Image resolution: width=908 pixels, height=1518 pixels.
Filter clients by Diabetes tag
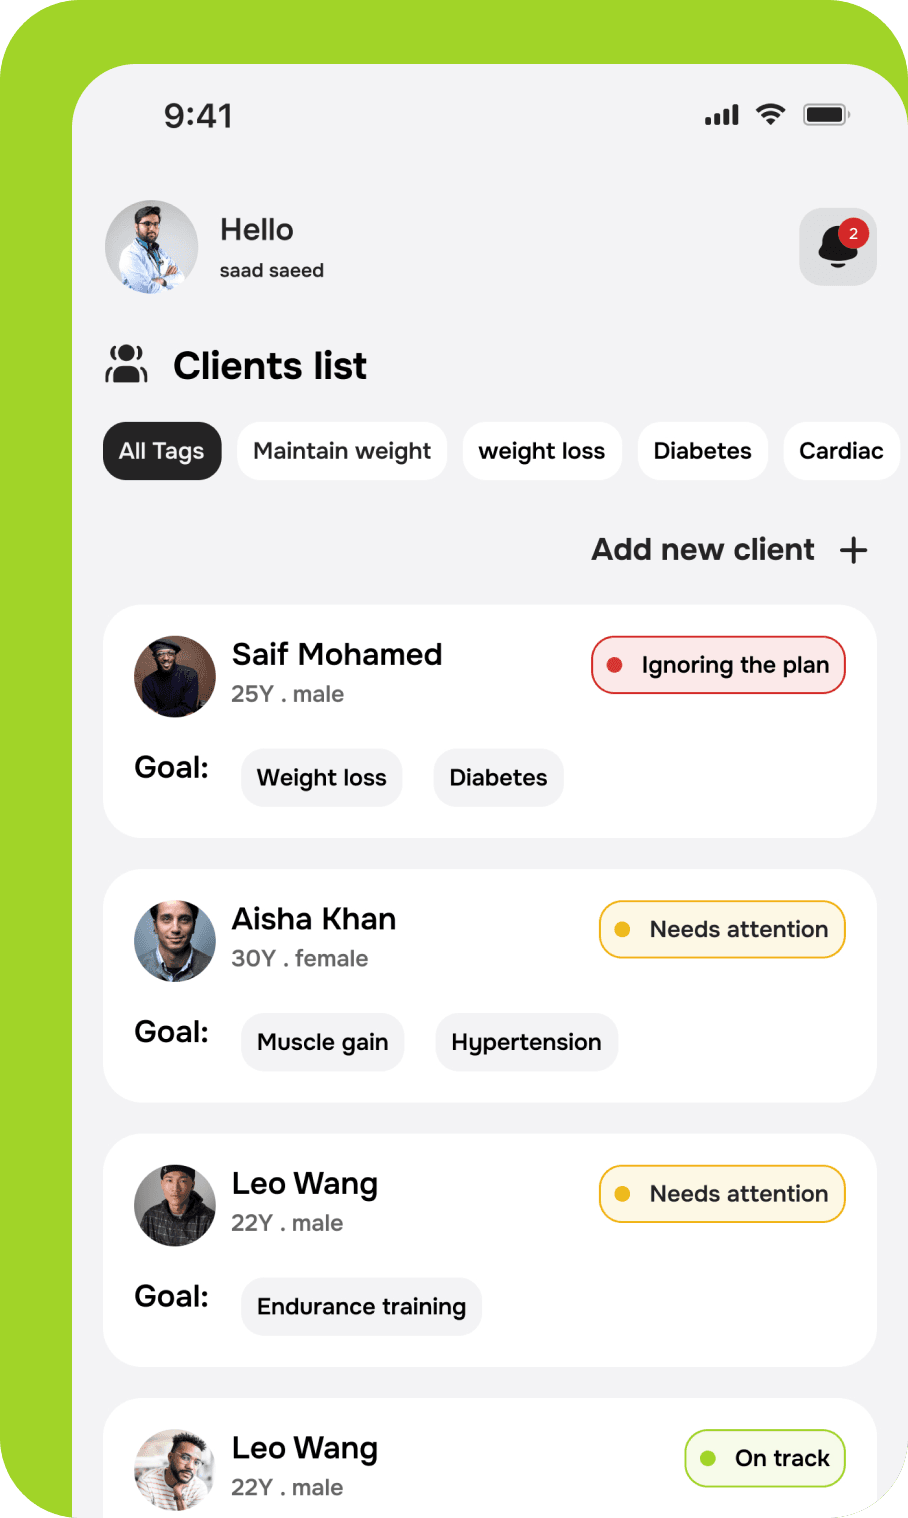point(703,451)
